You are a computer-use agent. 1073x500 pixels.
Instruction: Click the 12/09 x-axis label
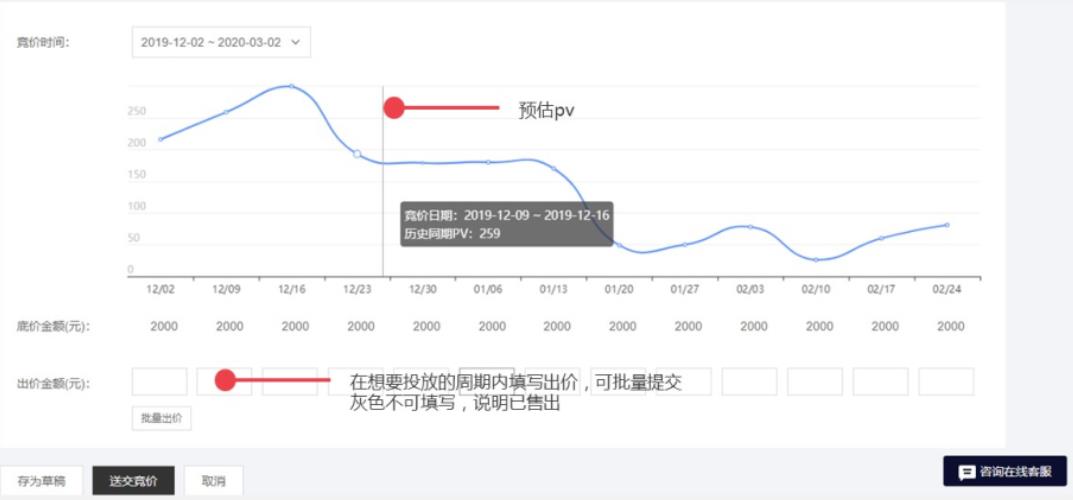227,290
